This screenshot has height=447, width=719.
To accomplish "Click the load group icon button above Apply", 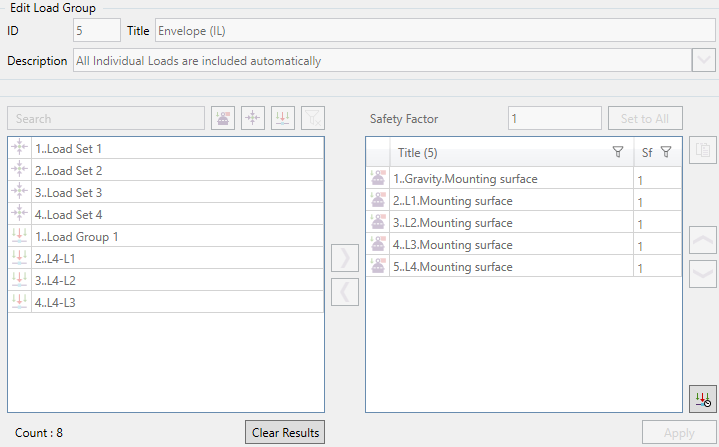I will click(703, 399).
